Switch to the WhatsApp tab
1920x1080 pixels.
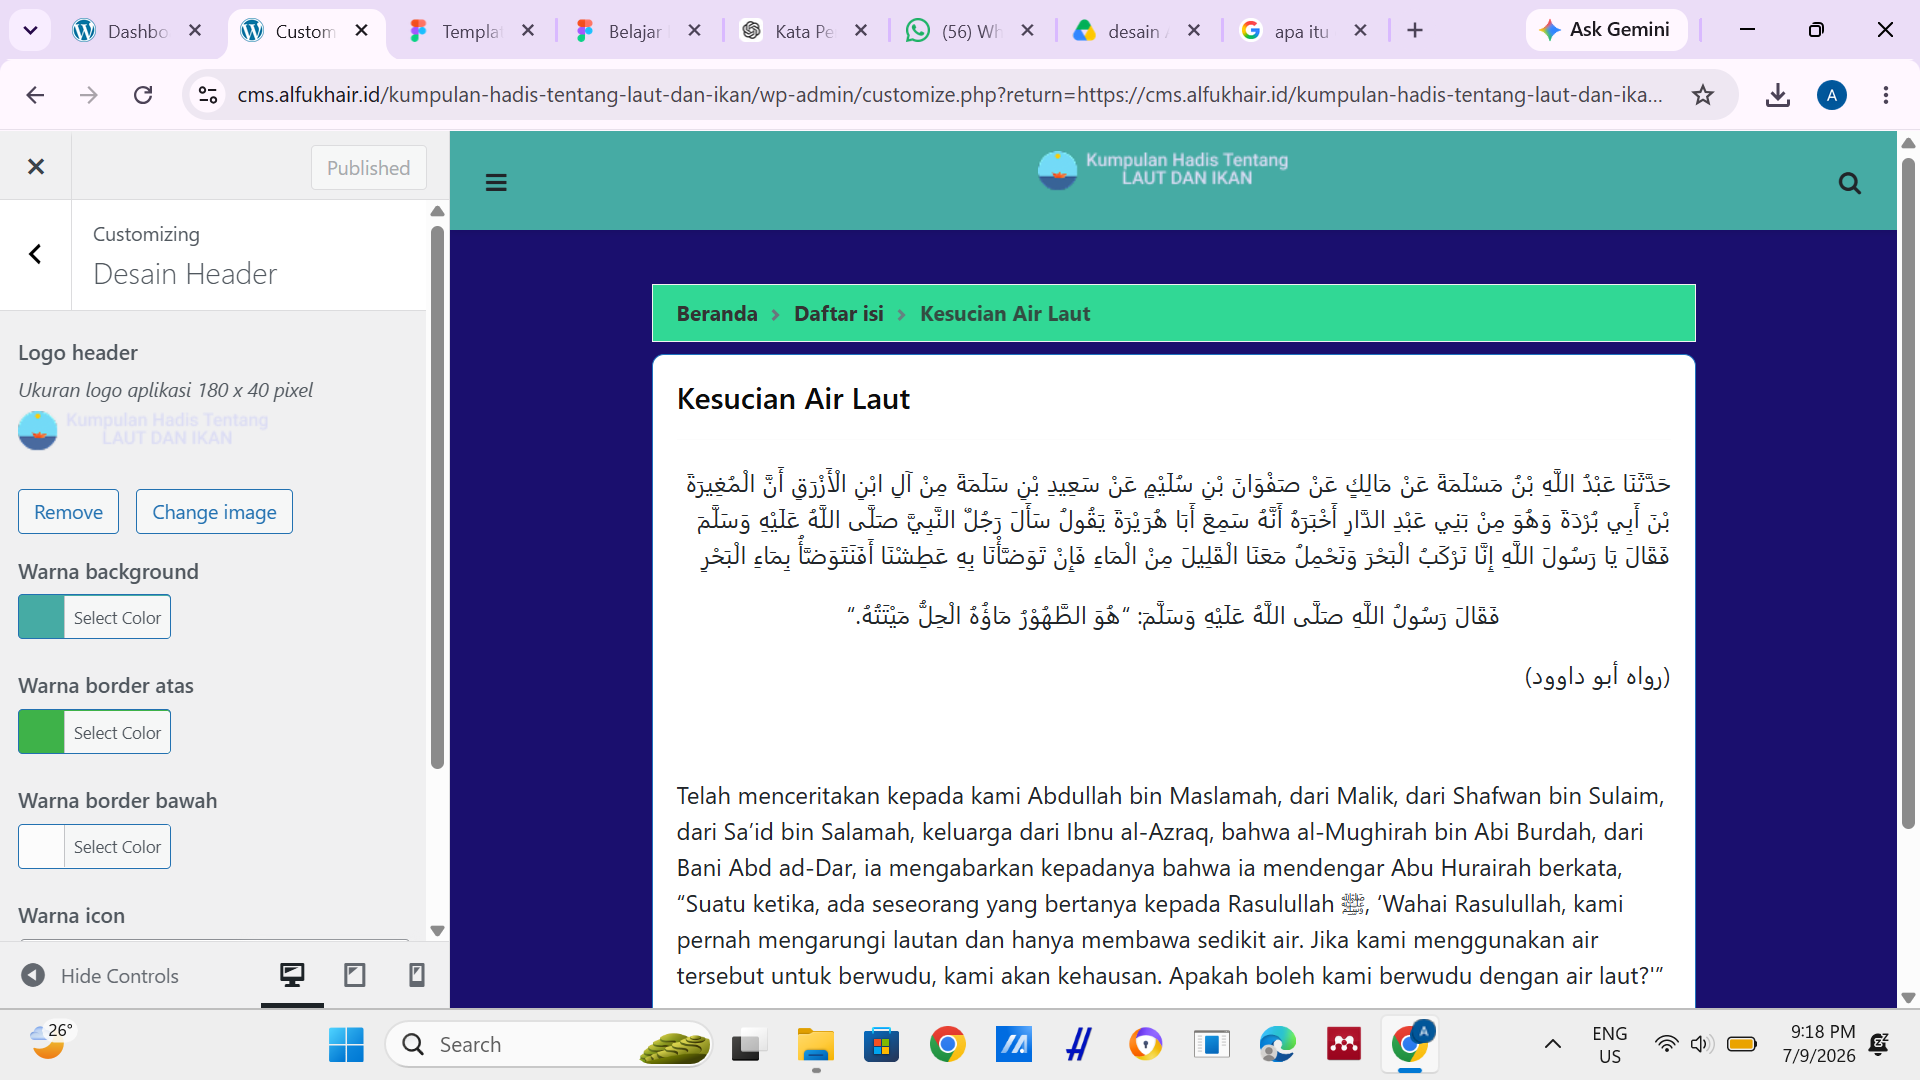point(970,31)
